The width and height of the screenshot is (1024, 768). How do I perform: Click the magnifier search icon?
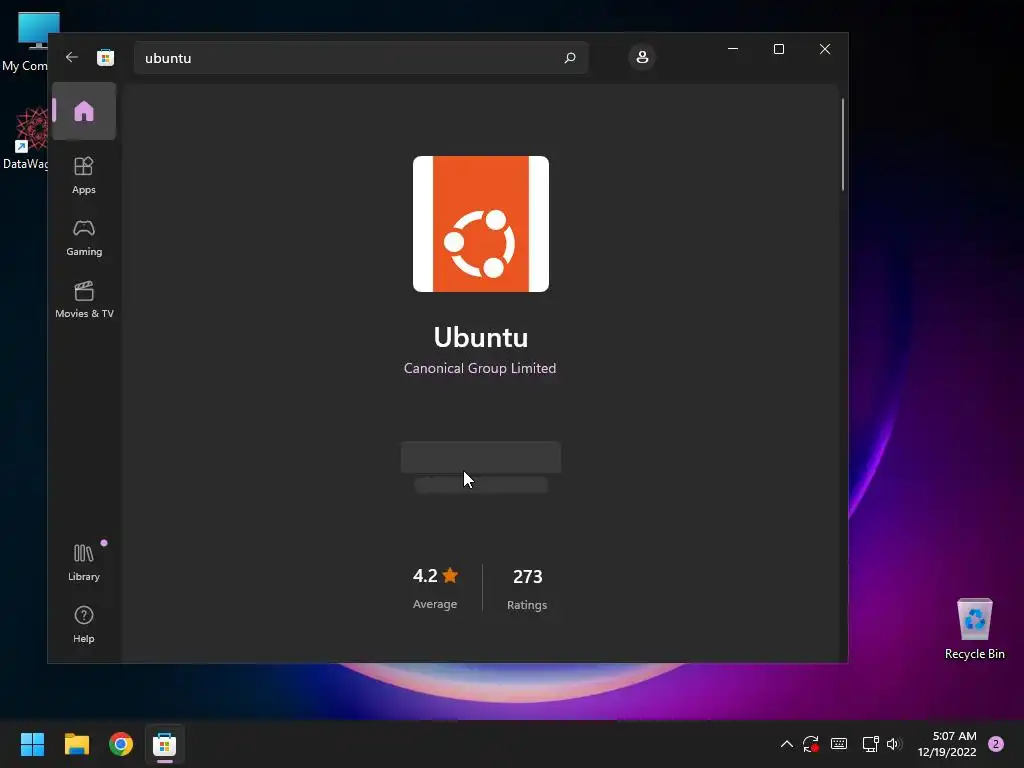coord(569,57)
